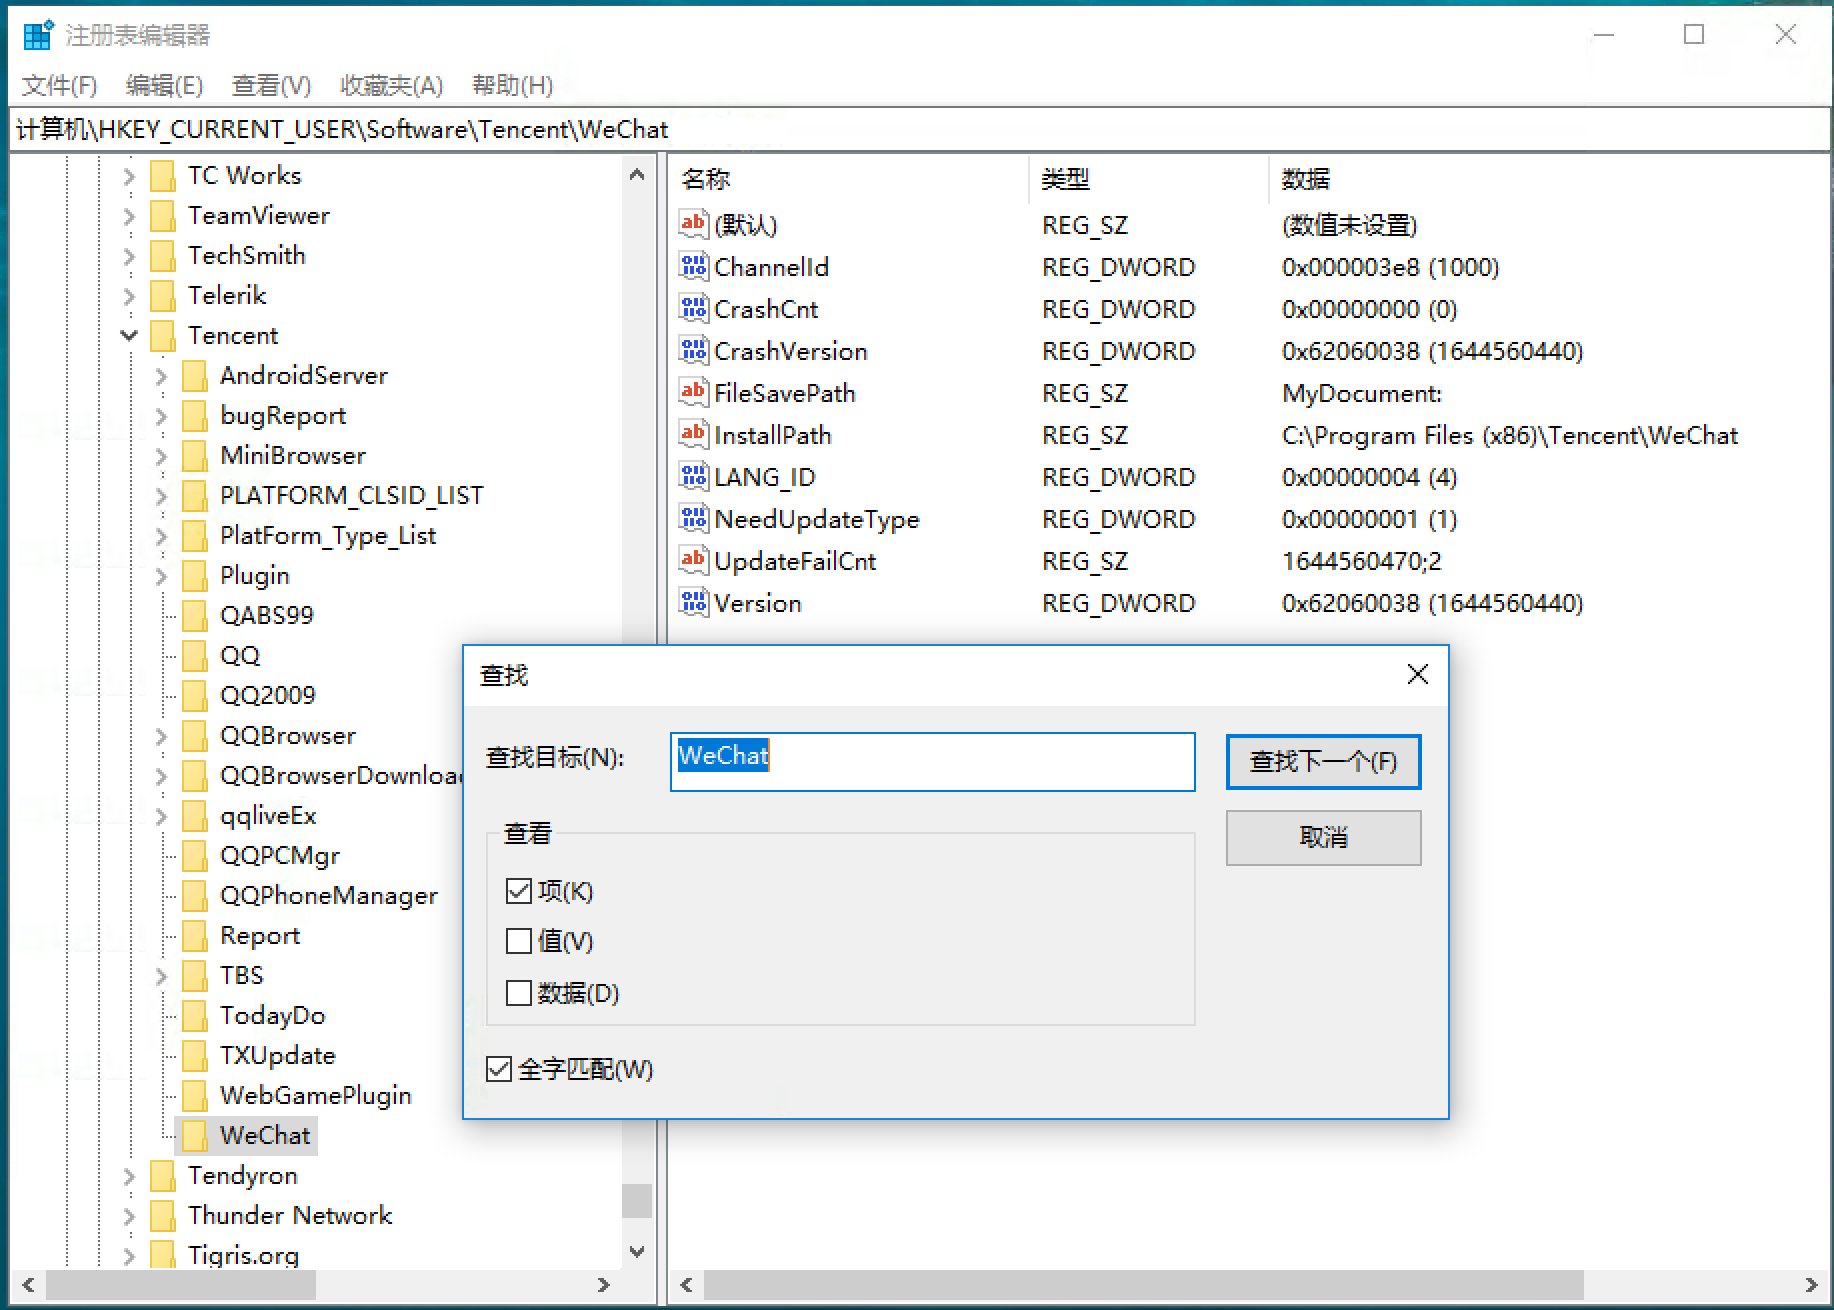The image size is (1834, 1310).
Task: Click the TeamViewer folder icon
Action: (162, 216)
